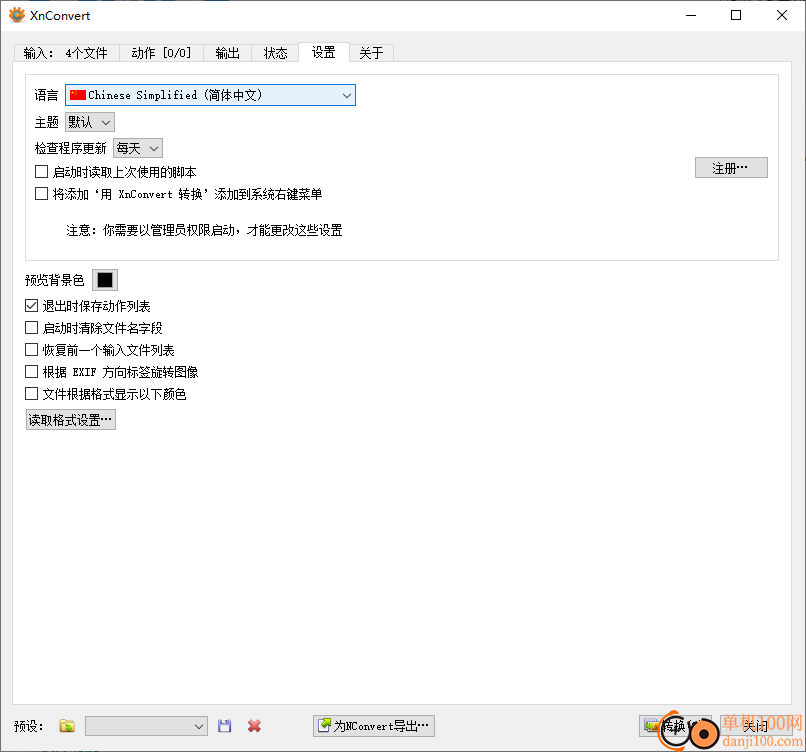Toggle add 'XnConvert 转换' to context menu
Screen dimensions: 806x752
click(41, 194)
